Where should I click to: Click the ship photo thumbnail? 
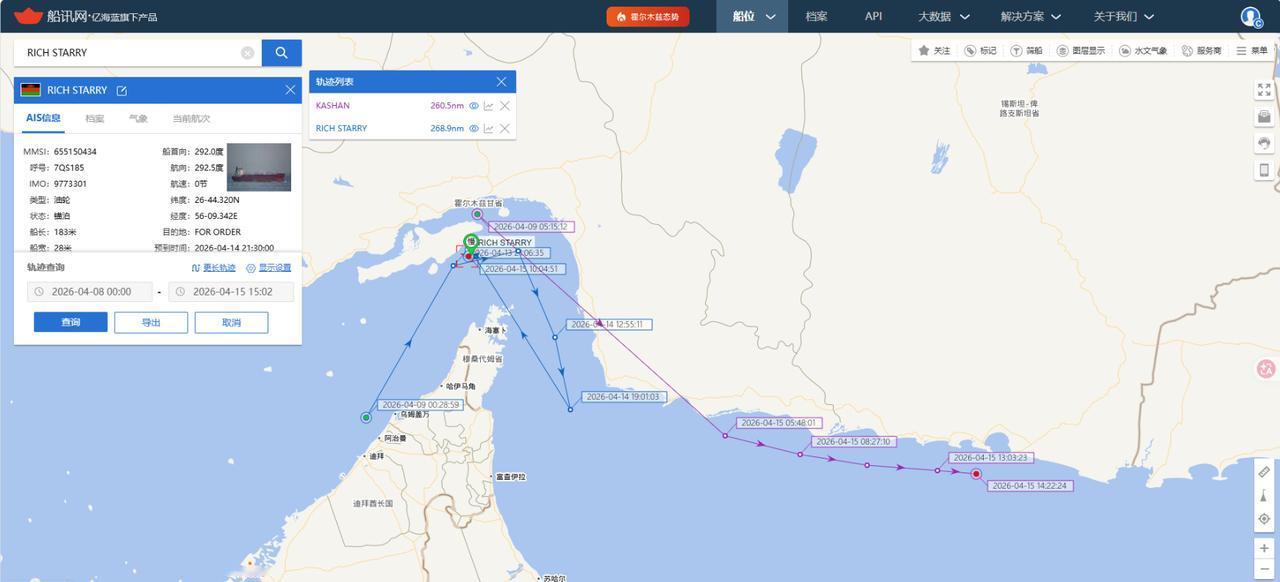tap(259, 167)
